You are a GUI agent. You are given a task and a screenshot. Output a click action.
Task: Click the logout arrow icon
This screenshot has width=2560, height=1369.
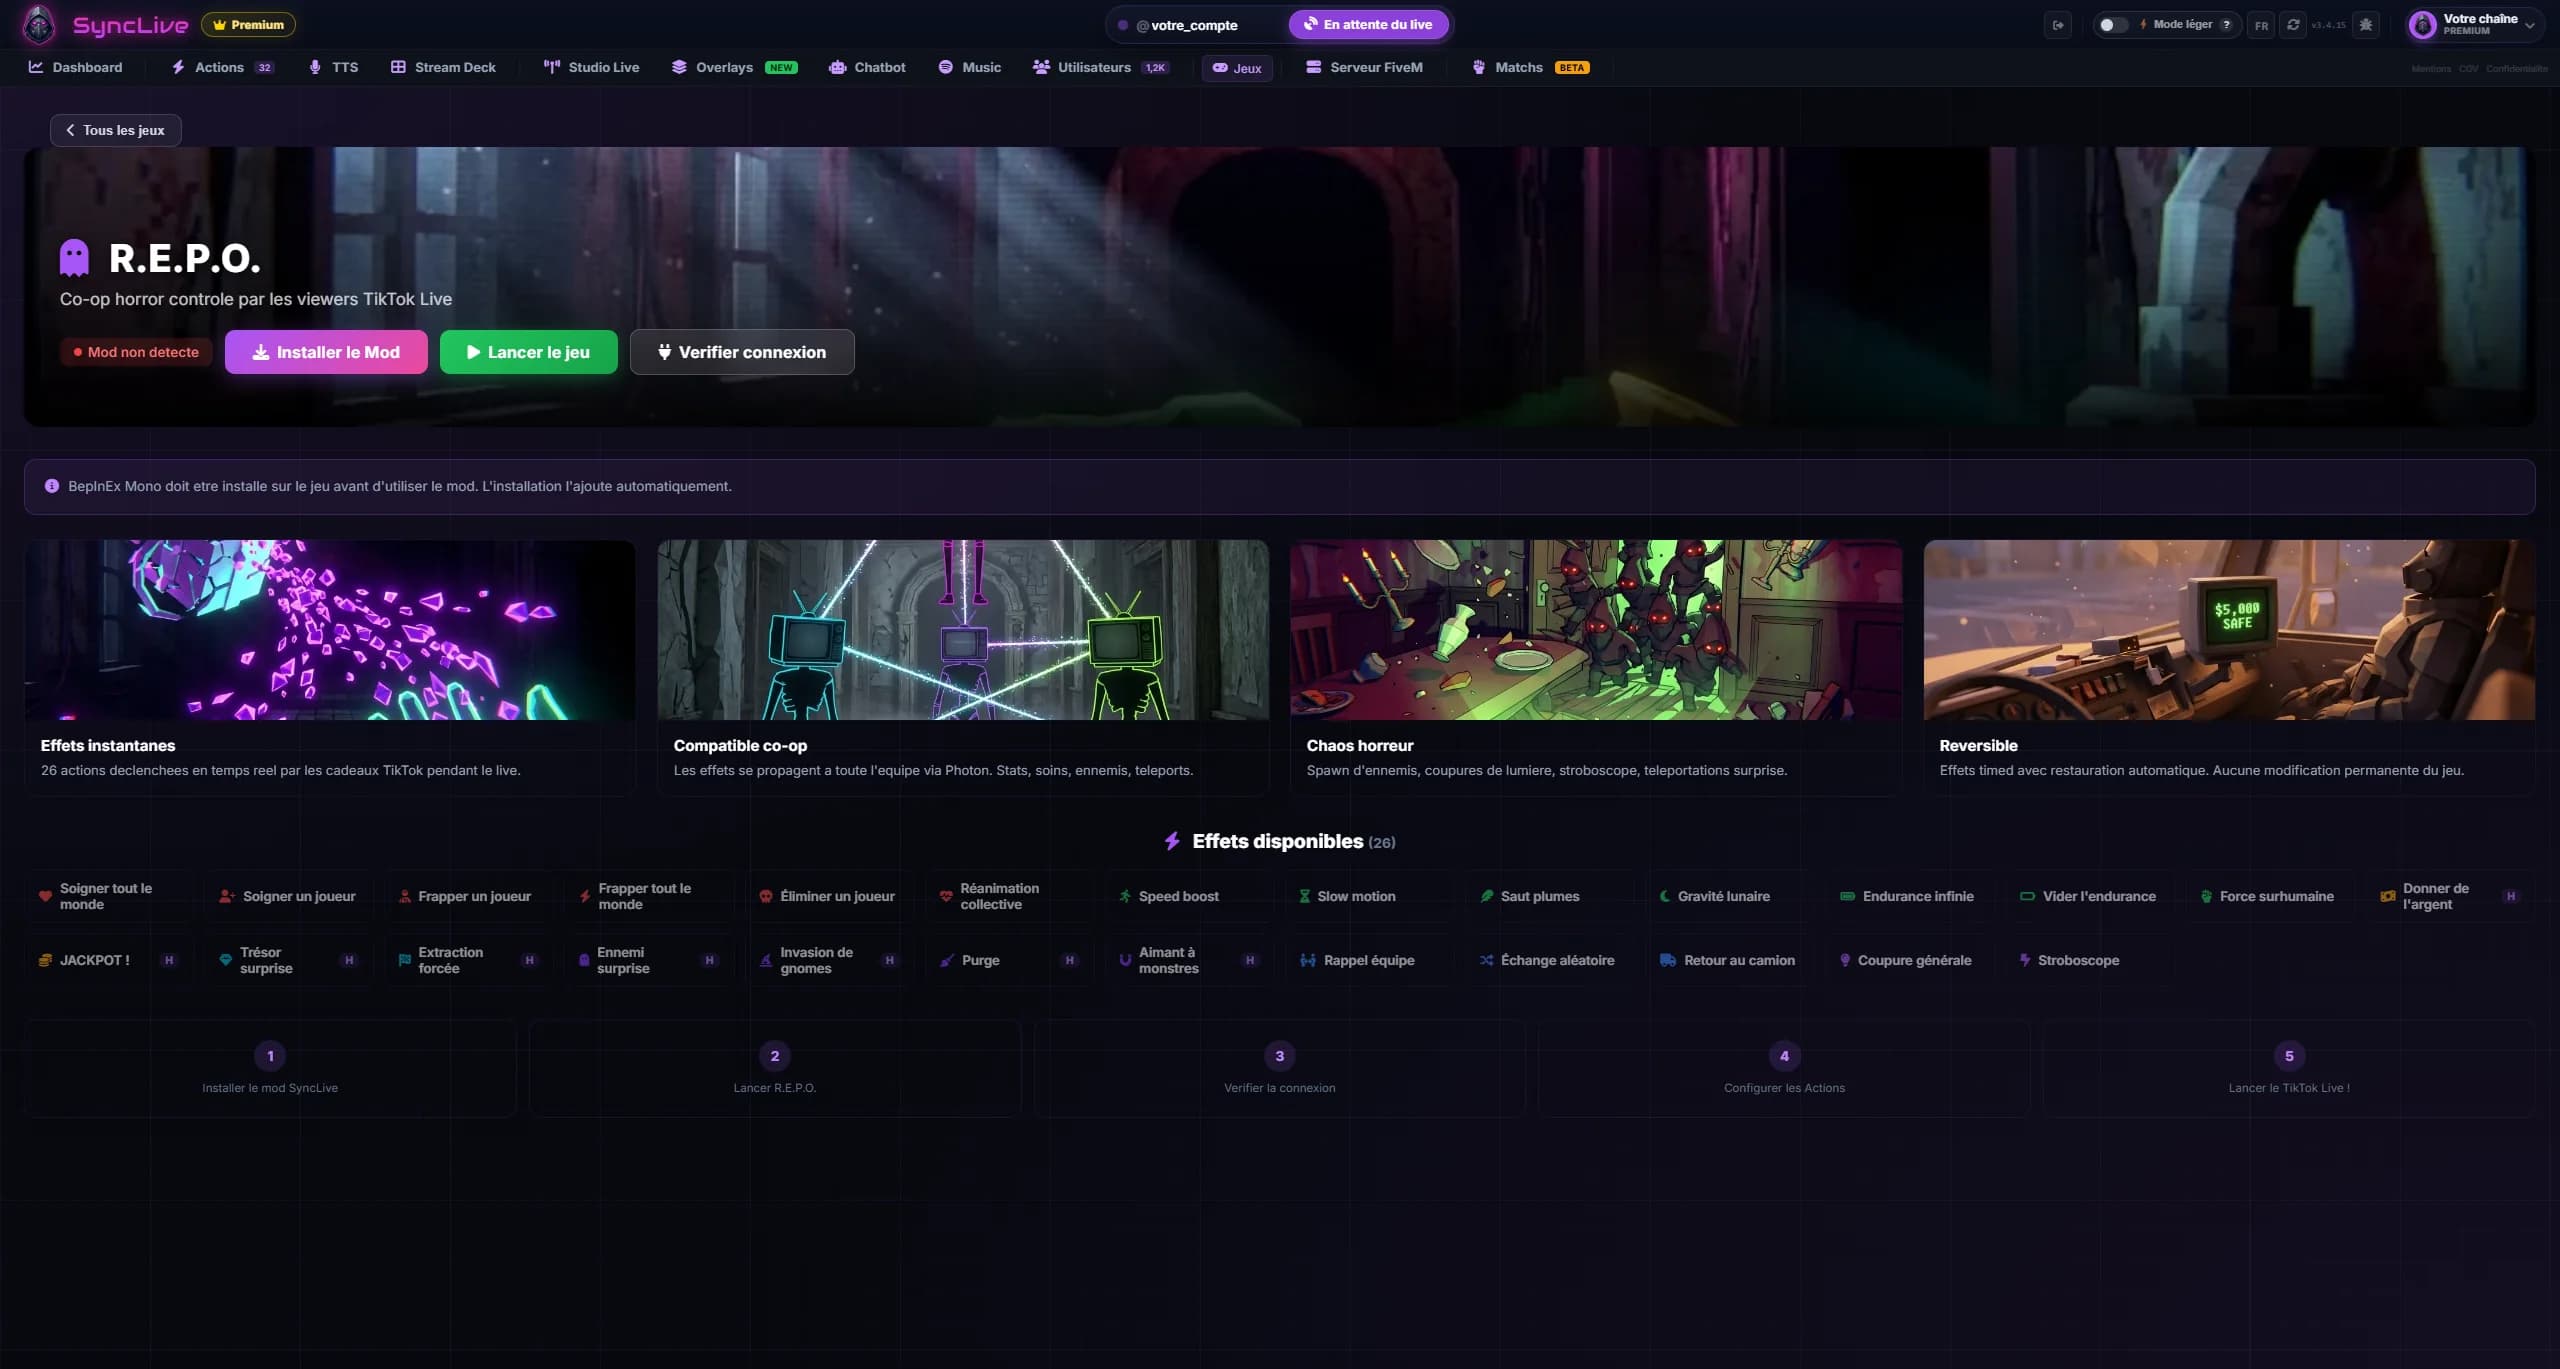[x=2058, y=25]
